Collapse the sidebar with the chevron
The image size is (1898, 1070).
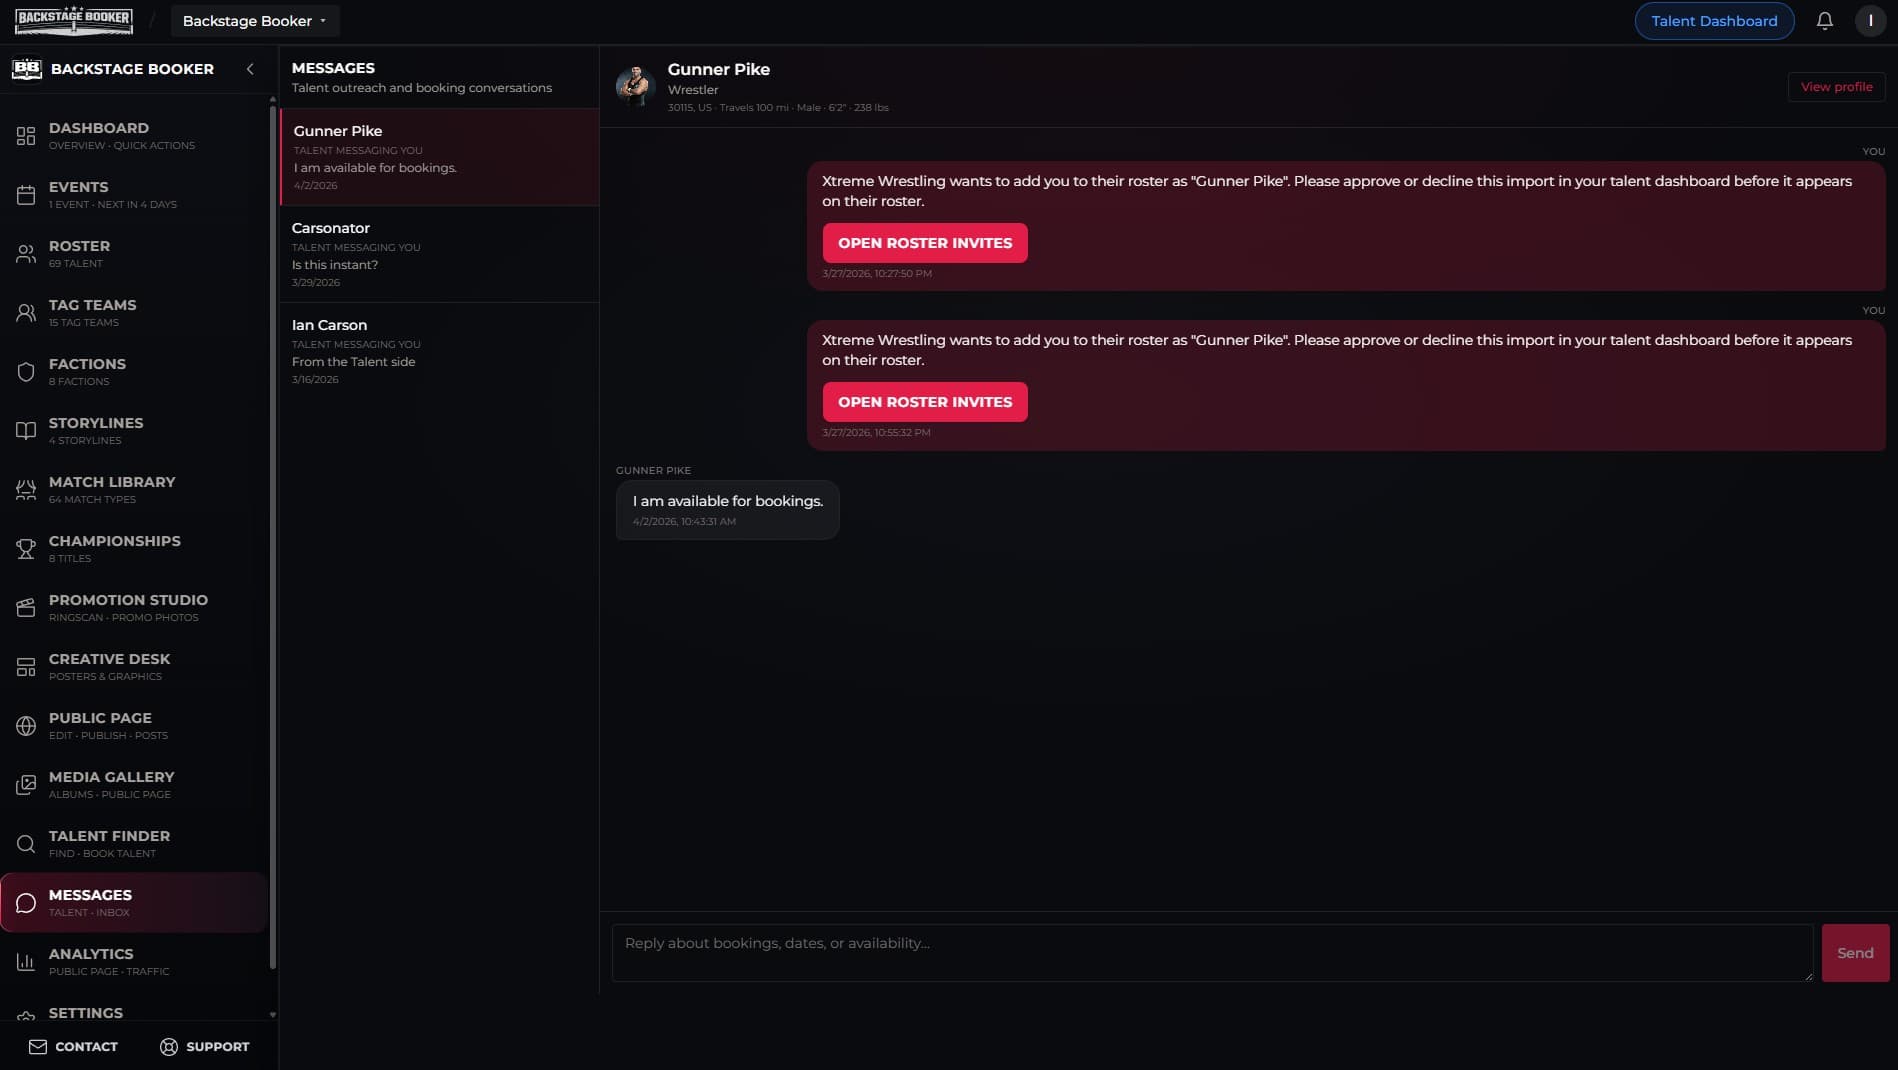tap(250, 69)
